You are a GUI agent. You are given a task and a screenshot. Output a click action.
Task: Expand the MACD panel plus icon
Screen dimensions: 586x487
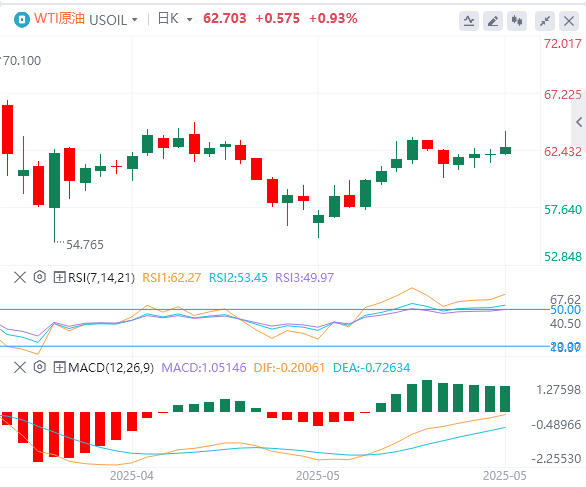pos(59,367)
